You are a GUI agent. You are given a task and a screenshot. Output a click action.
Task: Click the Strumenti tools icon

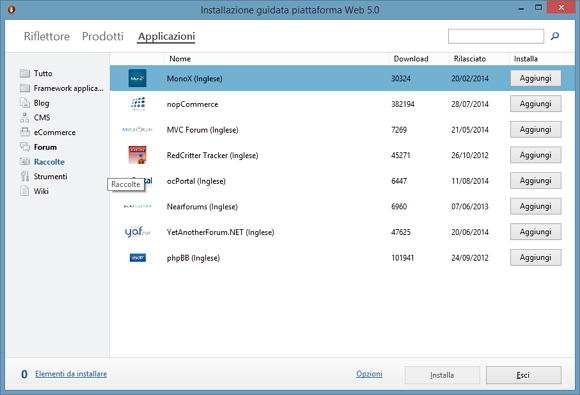(25, 176)
